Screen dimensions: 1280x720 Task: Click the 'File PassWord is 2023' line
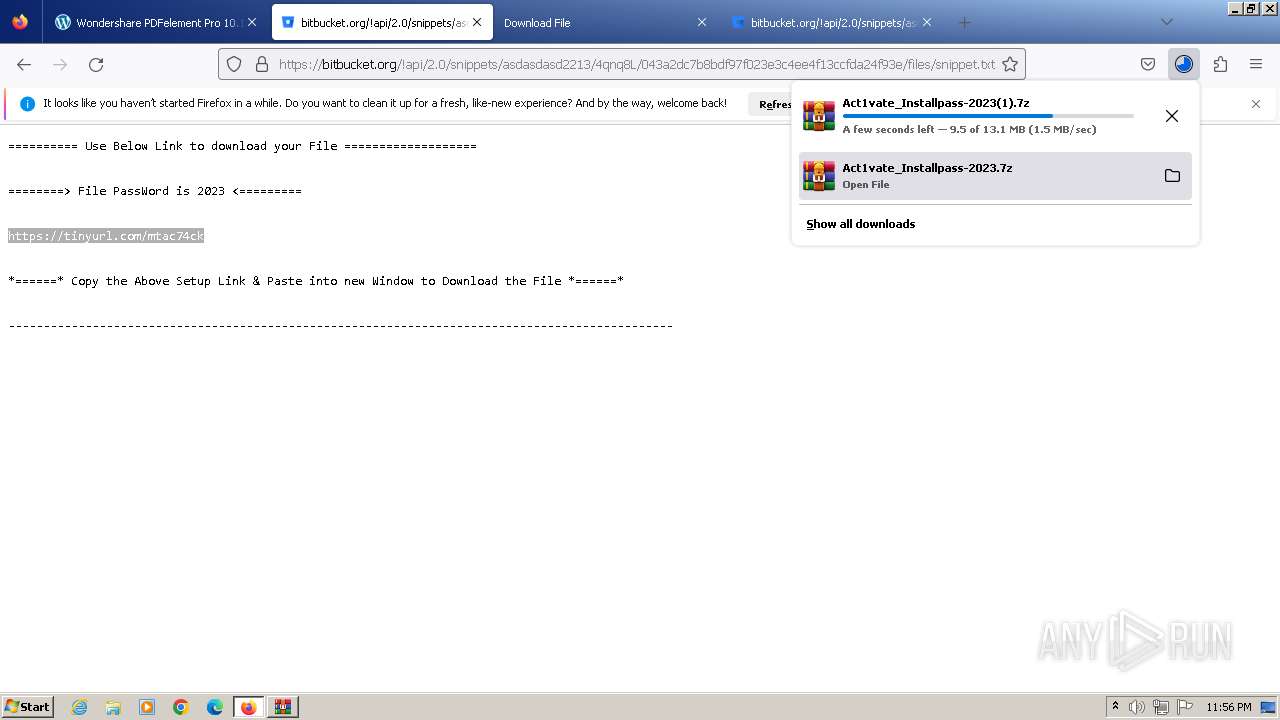[x=155, y=191]
